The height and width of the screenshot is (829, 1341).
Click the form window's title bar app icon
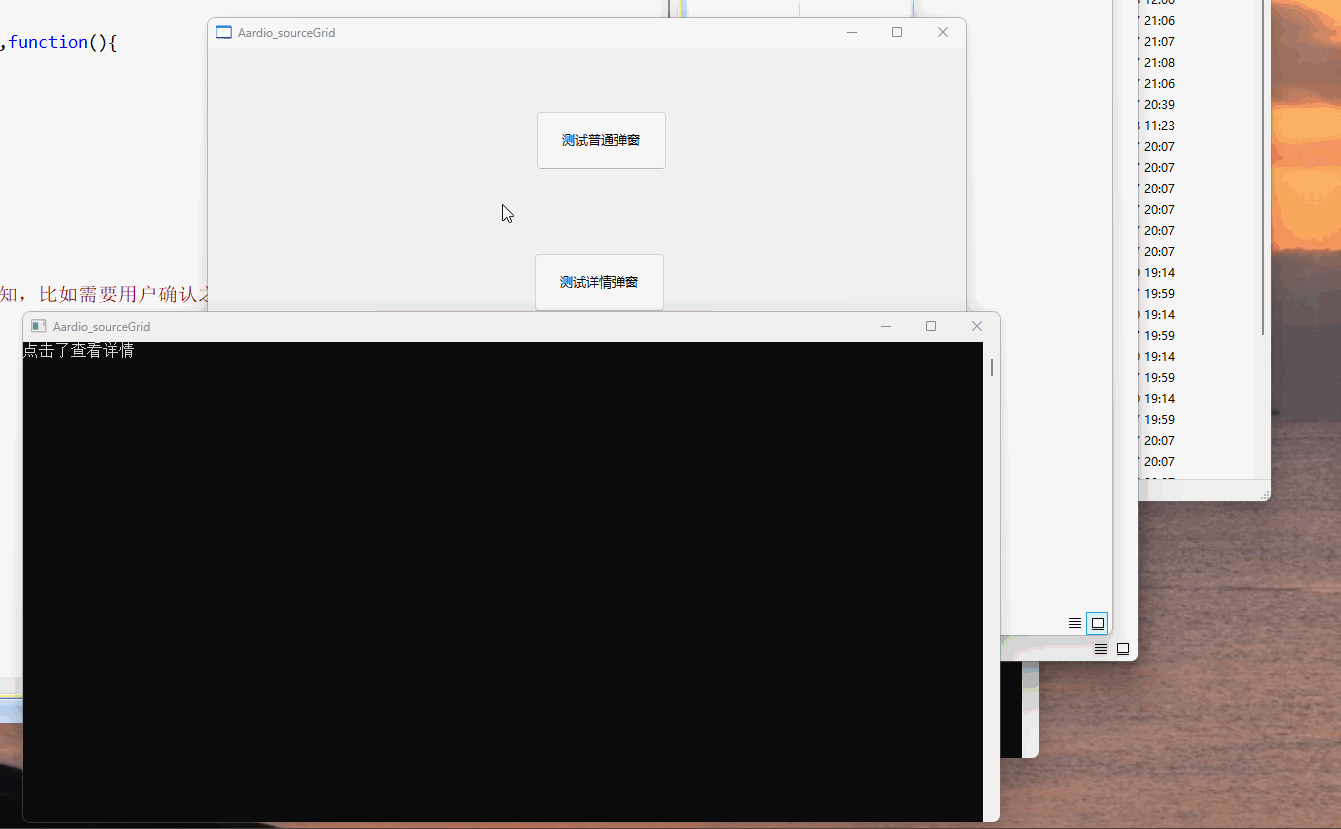[224, 32]
